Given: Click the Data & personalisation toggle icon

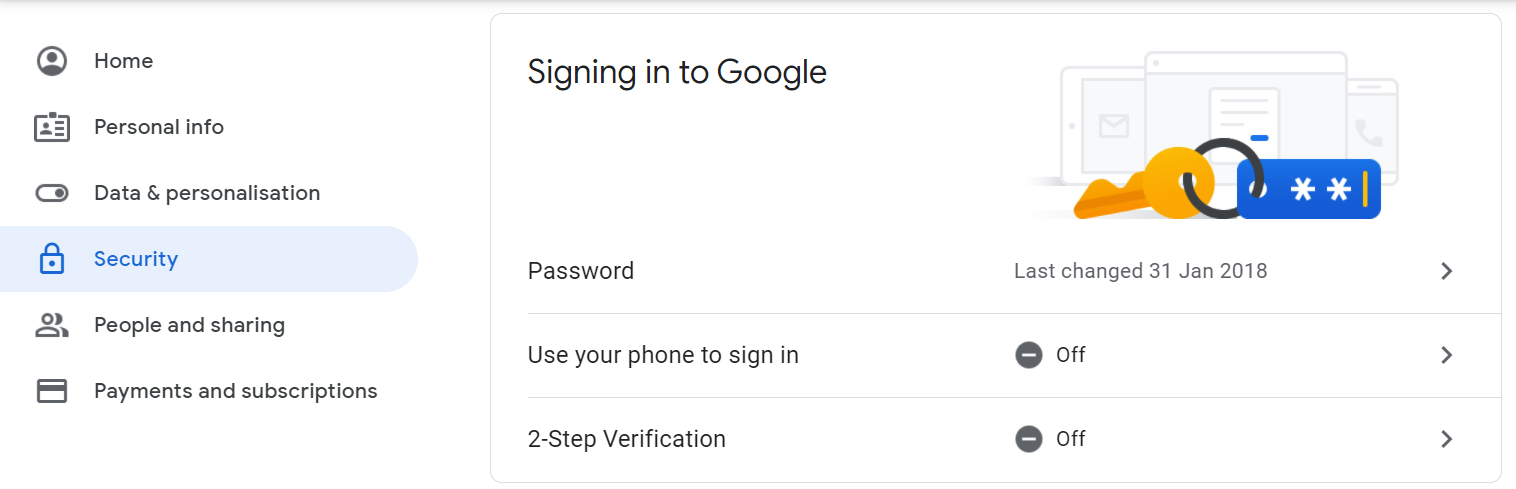Looking at the screenshot, I should (52, 193).
